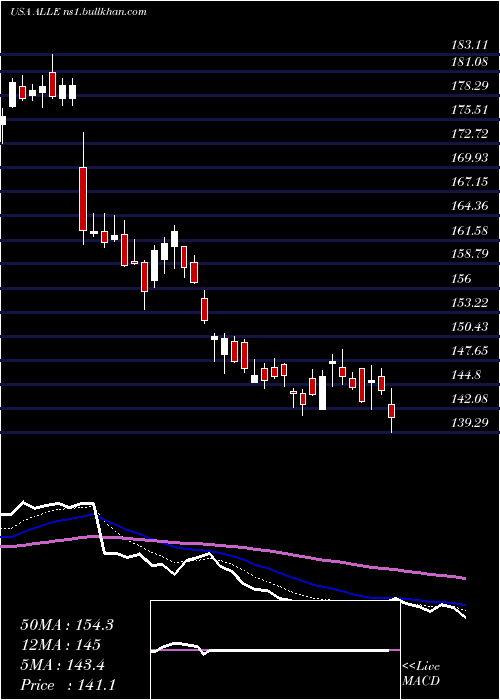
Task: Click the 12MA : 145 readout
Action: [x=60, y=645]
